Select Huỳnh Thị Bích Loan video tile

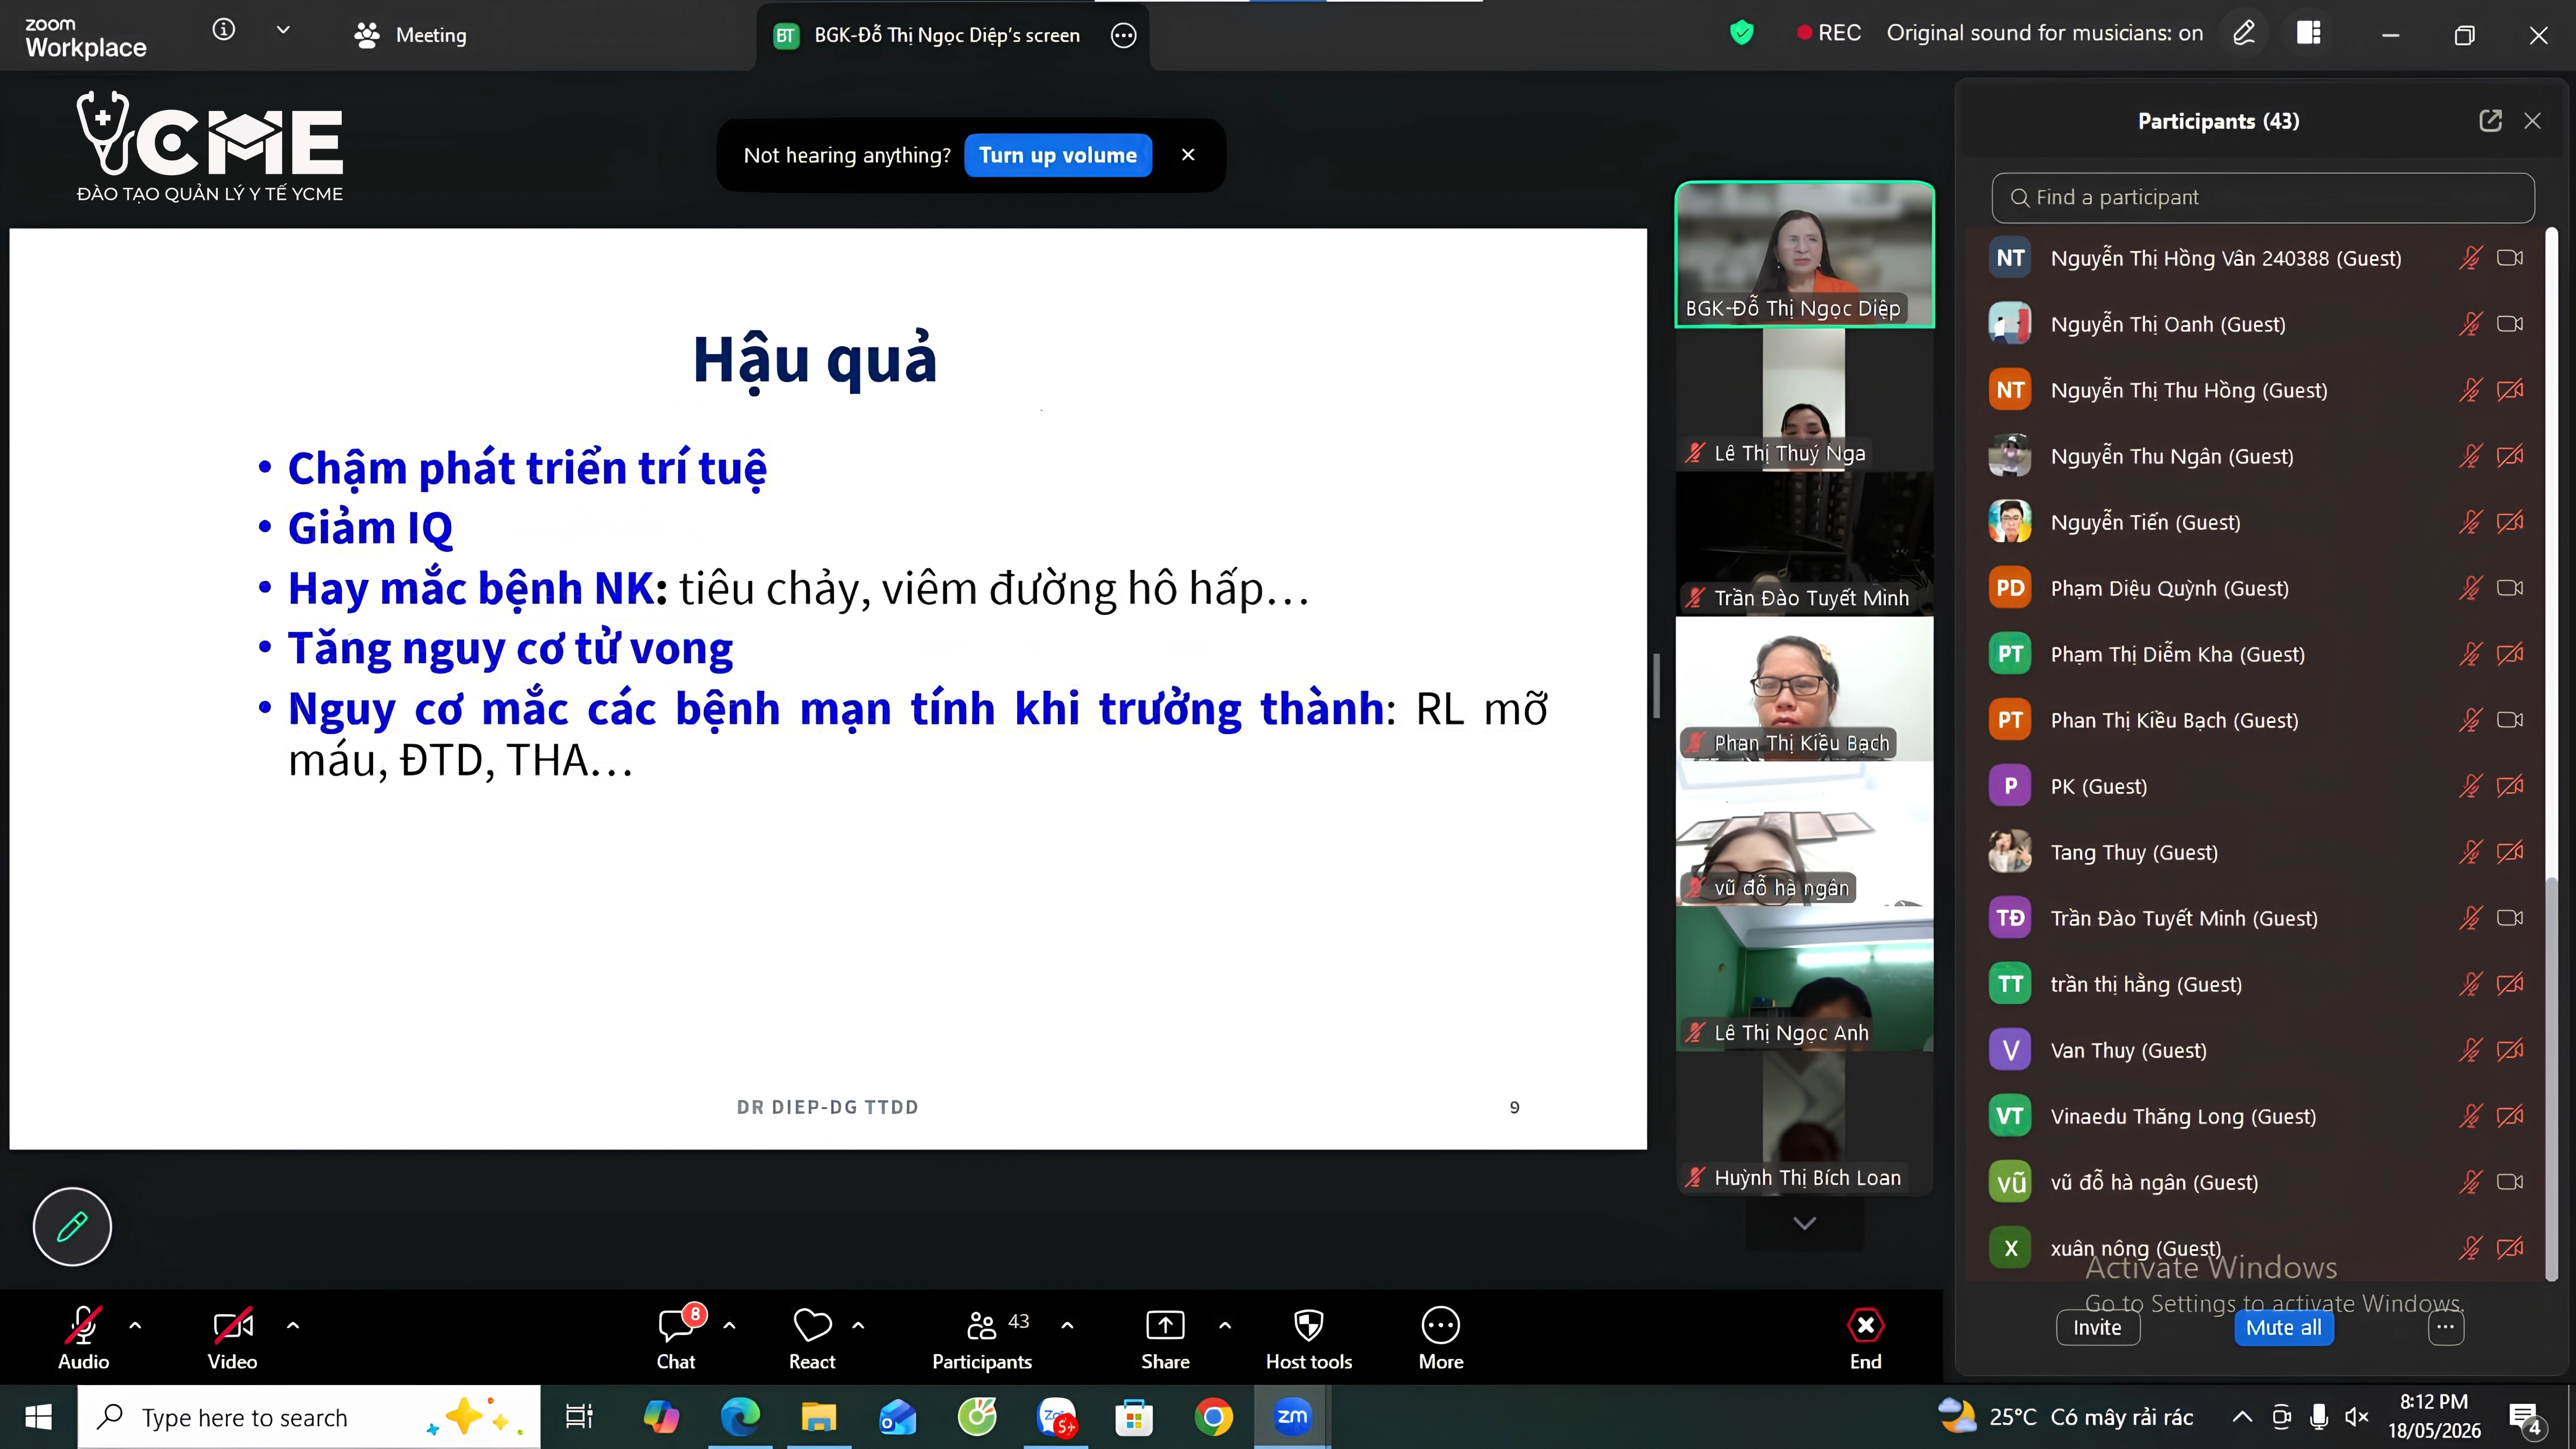[1804, 1123]
